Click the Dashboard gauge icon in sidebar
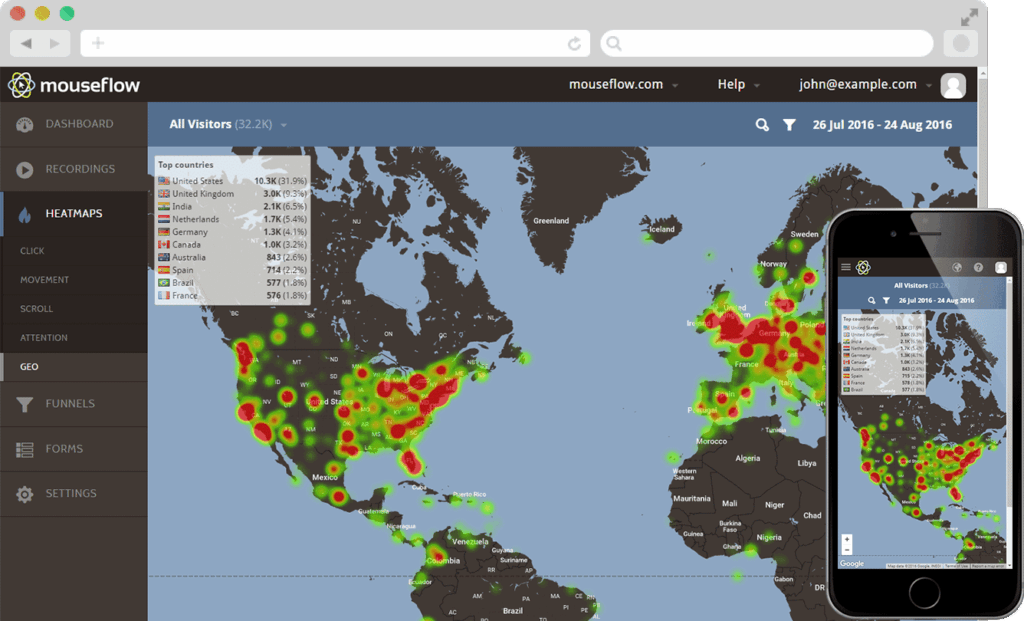1024x621 pixels. tap(25, 125)
